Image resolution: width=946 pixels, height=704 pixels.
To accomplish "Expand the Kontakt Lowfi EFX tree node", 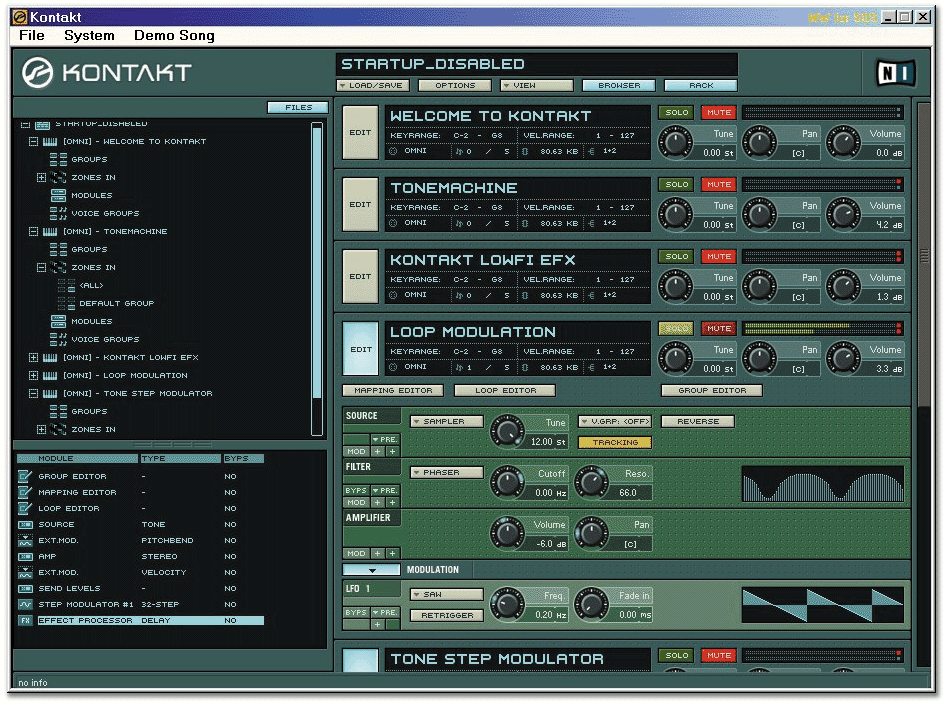I will tap(33, 358).
